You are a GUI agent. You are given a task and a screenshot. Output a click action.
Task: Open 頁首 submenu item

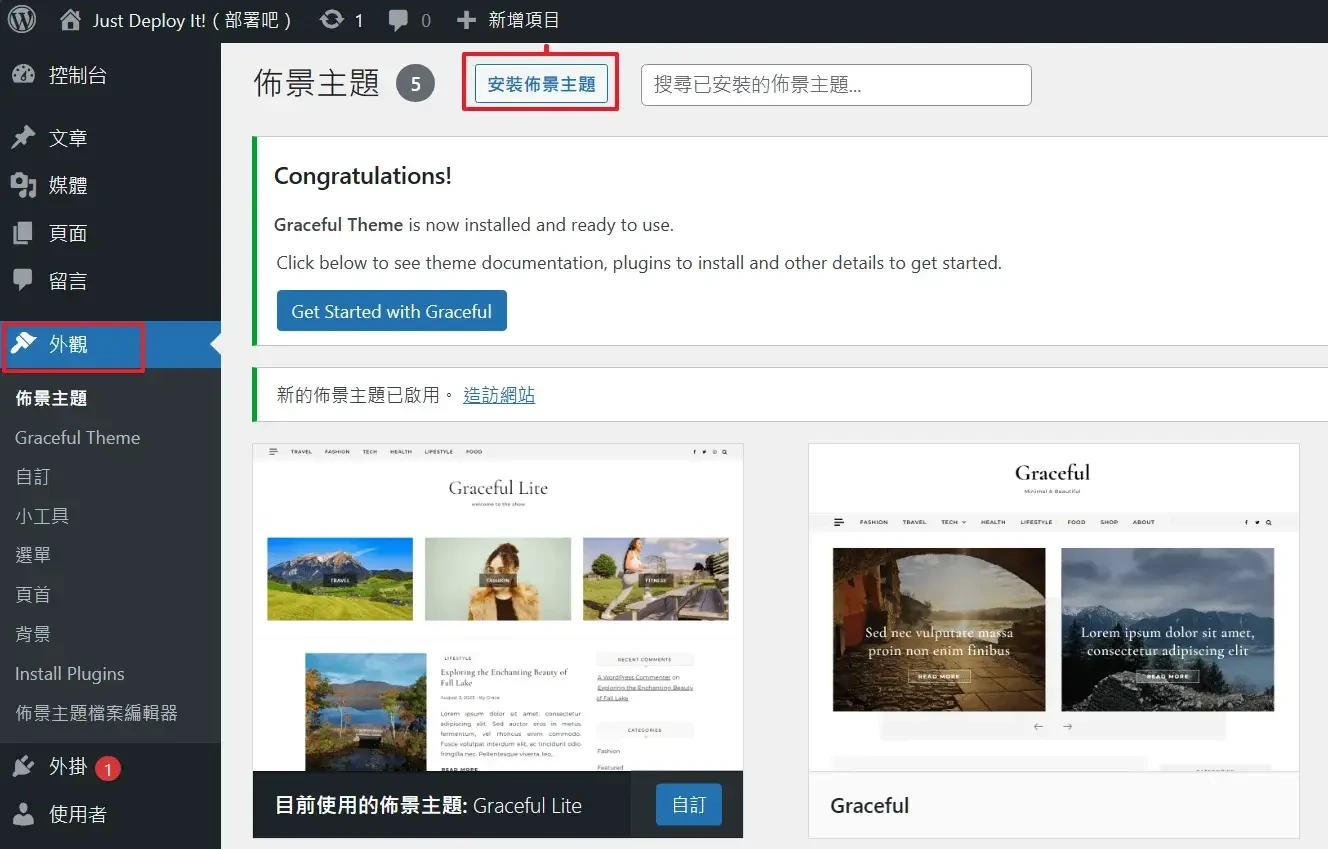(x=32, y=595)
